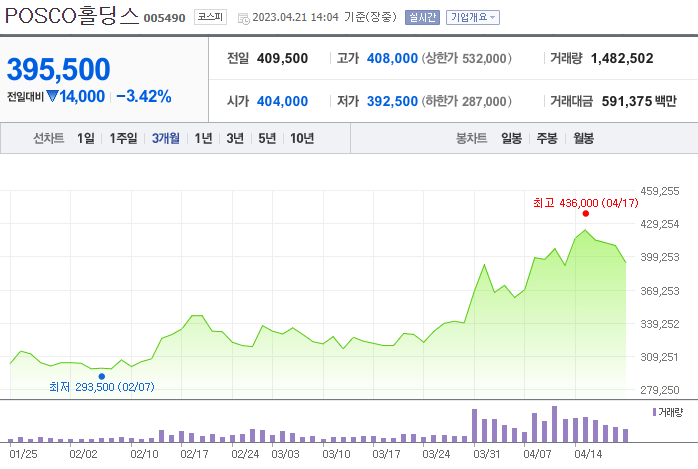Click the 거래대금 value 591,375
This screenshot has width=698, height=469.
[627, 101]
